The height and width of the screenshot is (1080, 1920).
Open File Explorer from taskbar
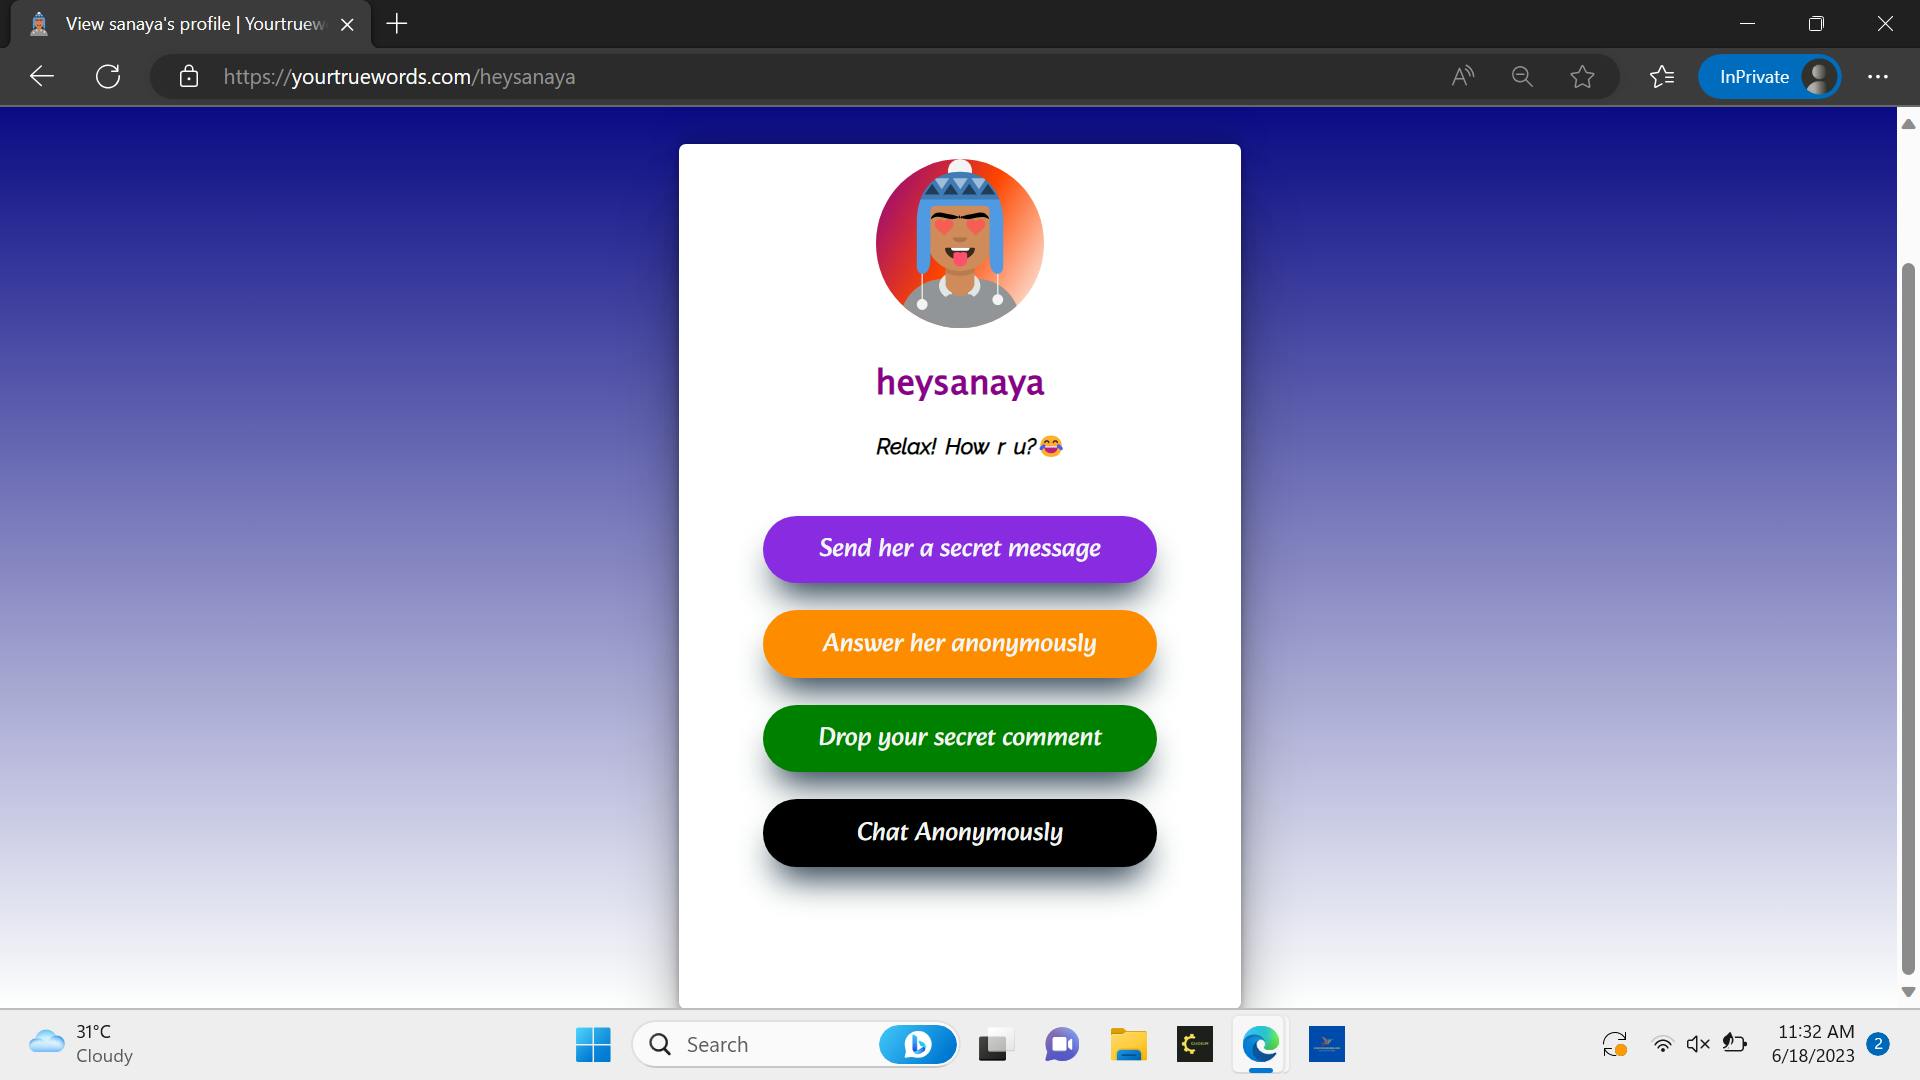pos(1128,1045)
